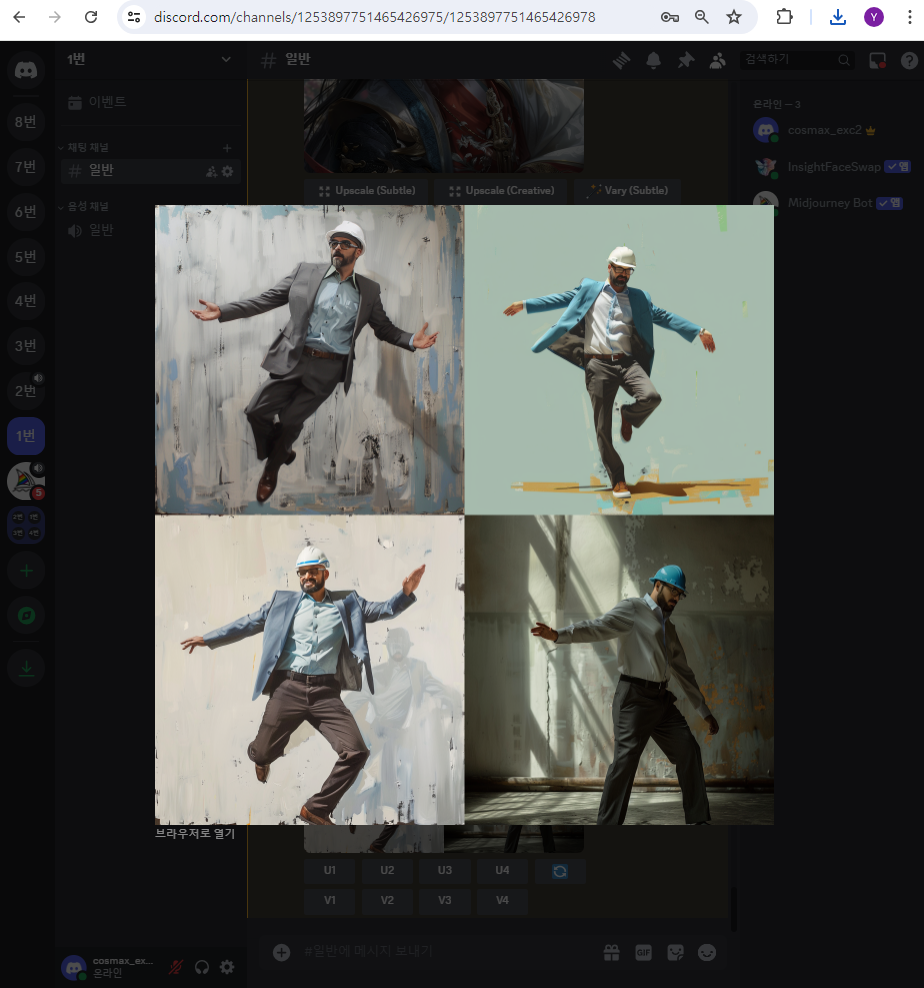Click Vary (Subtle) button
Image resolution: width=924 pixels, height=988 pixels.
point(627,190)
